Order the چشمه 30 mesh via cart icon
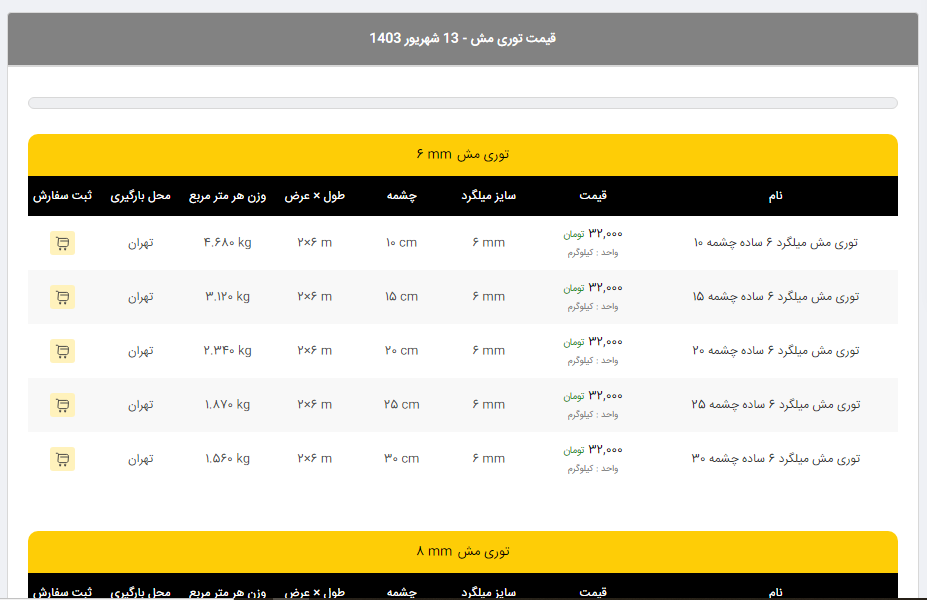The height and width of the screenshot is (600, 927). coord(62,459)
